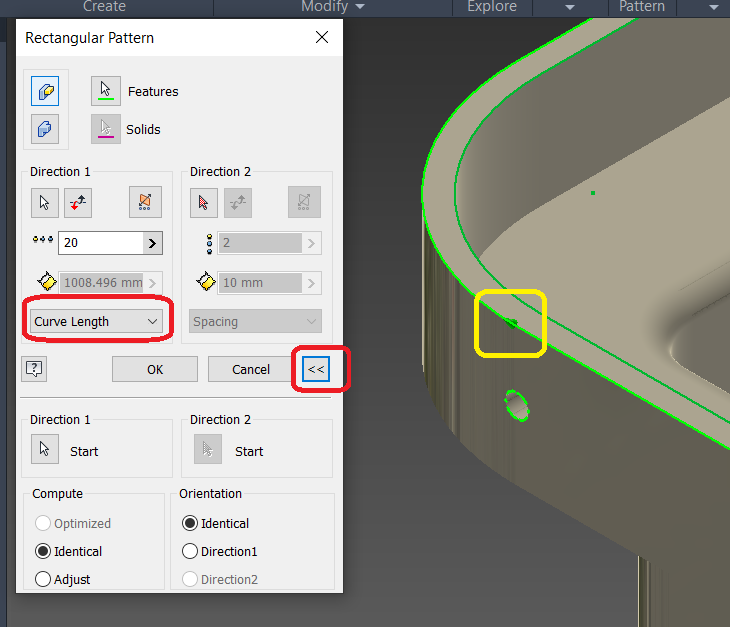Expand the 10 mm field arrow

311,283
